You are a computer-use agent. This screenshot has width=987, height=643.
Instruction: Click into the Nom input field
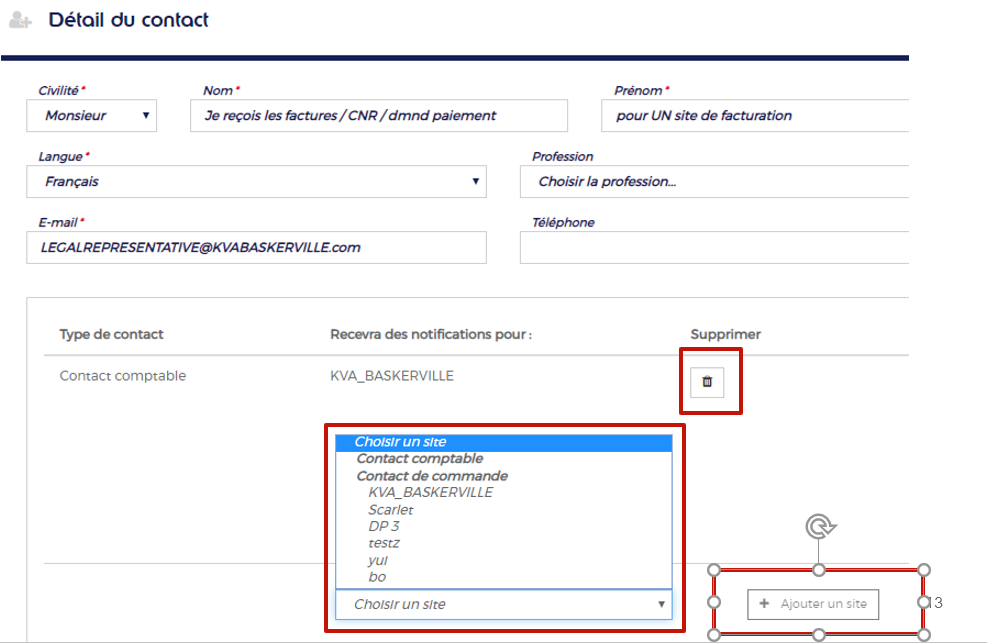click(379, 115)
